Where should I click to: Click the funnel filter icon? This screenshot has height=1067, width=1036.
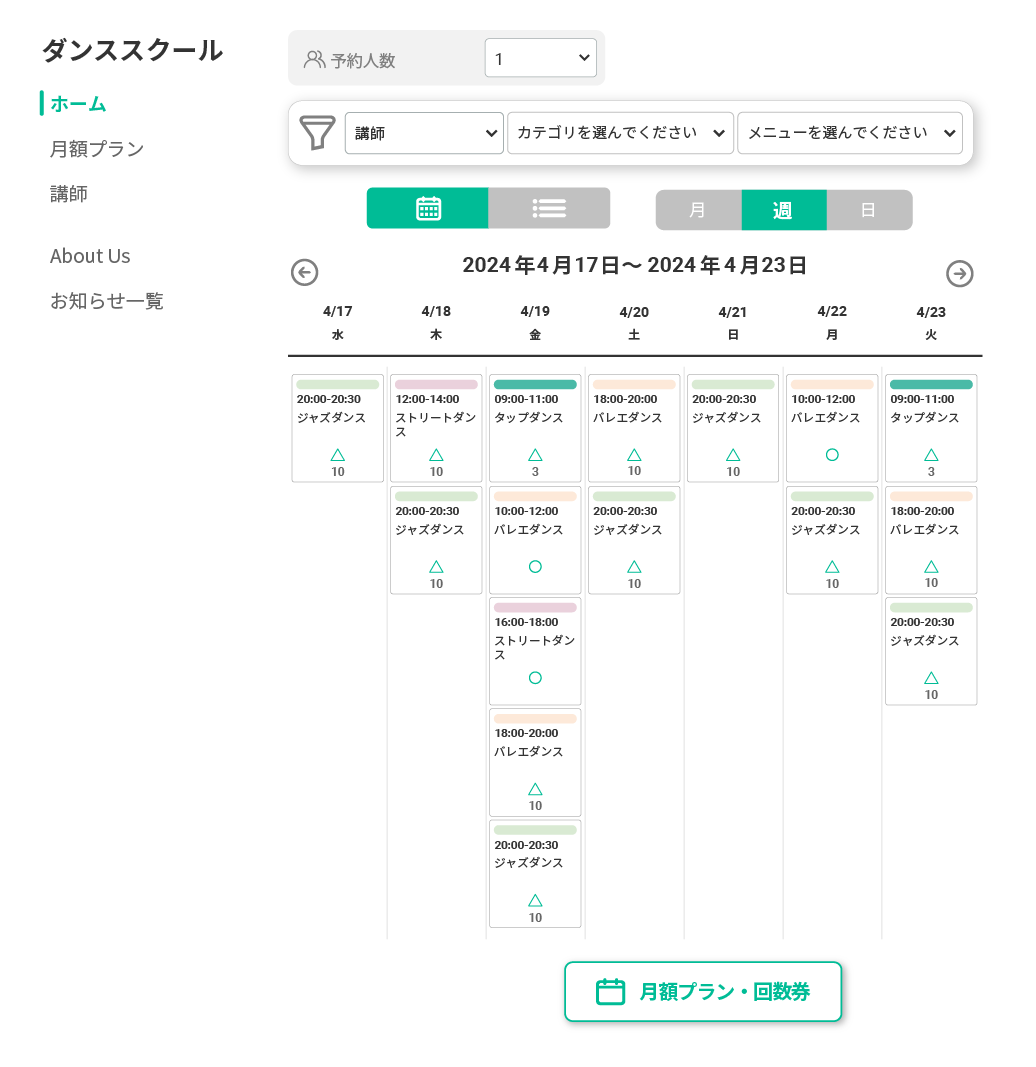tap(317, 133)
